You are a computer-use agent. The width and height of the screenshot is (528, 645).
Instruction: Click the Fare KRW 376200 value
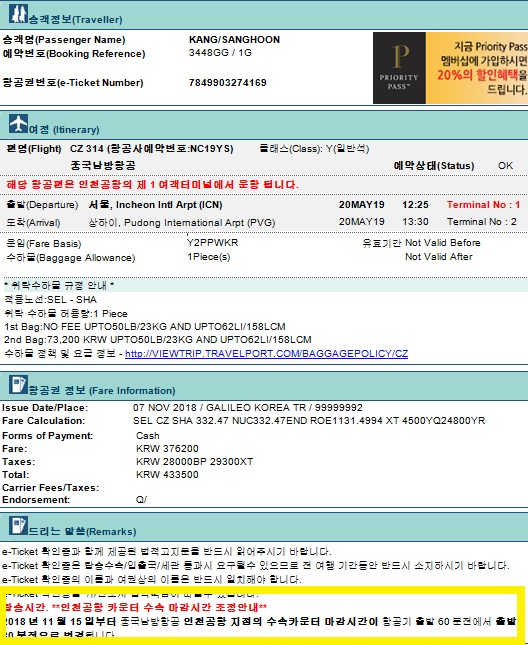coord(167,448)
